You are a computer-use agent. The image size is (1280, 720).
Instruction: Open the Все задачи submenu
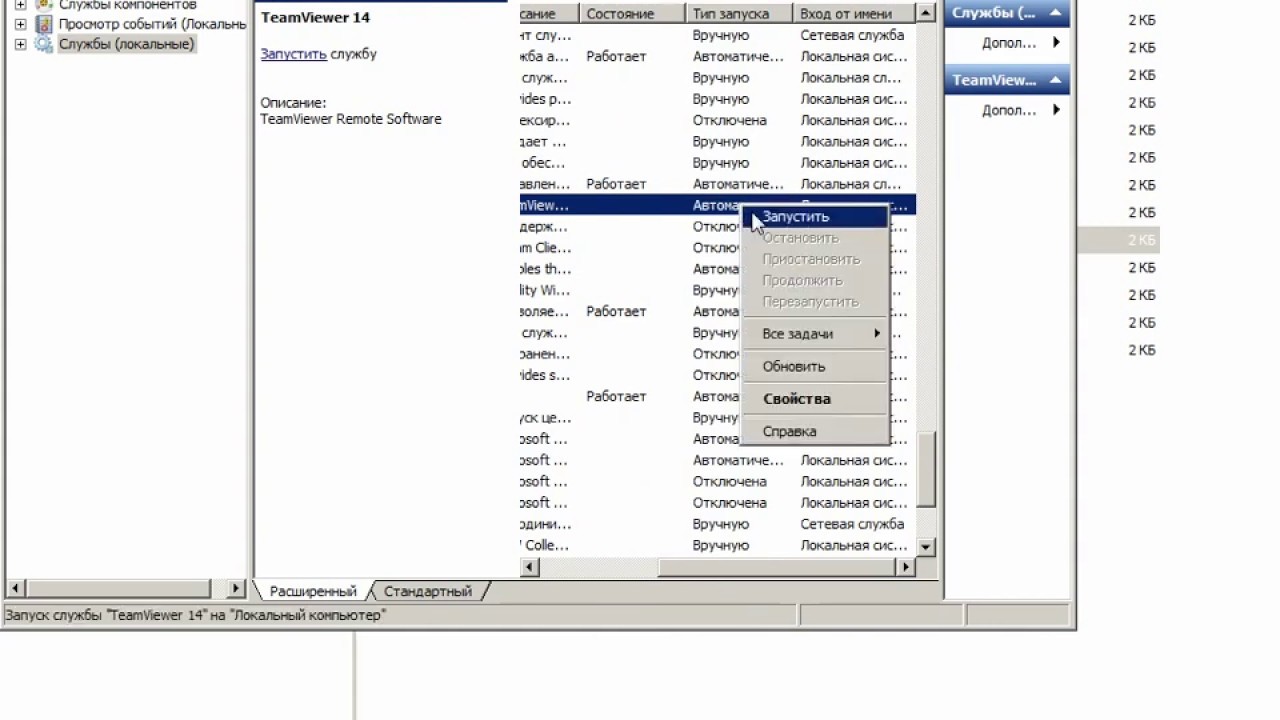pos(815,334)
